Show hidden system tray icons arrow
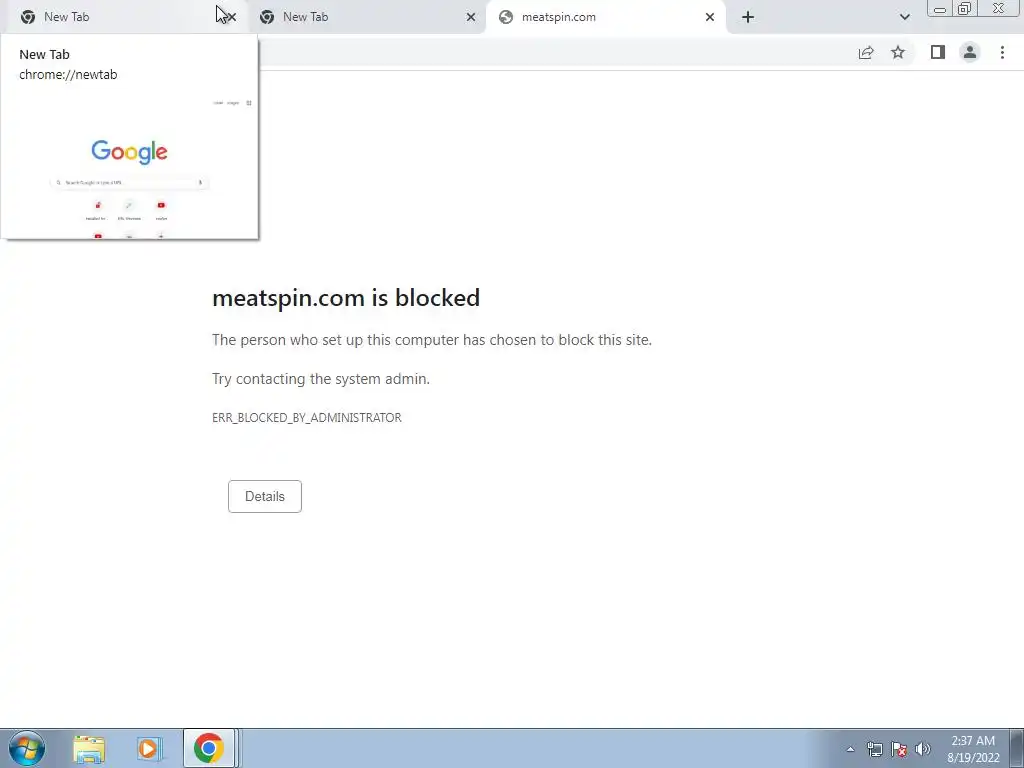Viewport: 1024px width, 768px height. (x=850, y=749)
